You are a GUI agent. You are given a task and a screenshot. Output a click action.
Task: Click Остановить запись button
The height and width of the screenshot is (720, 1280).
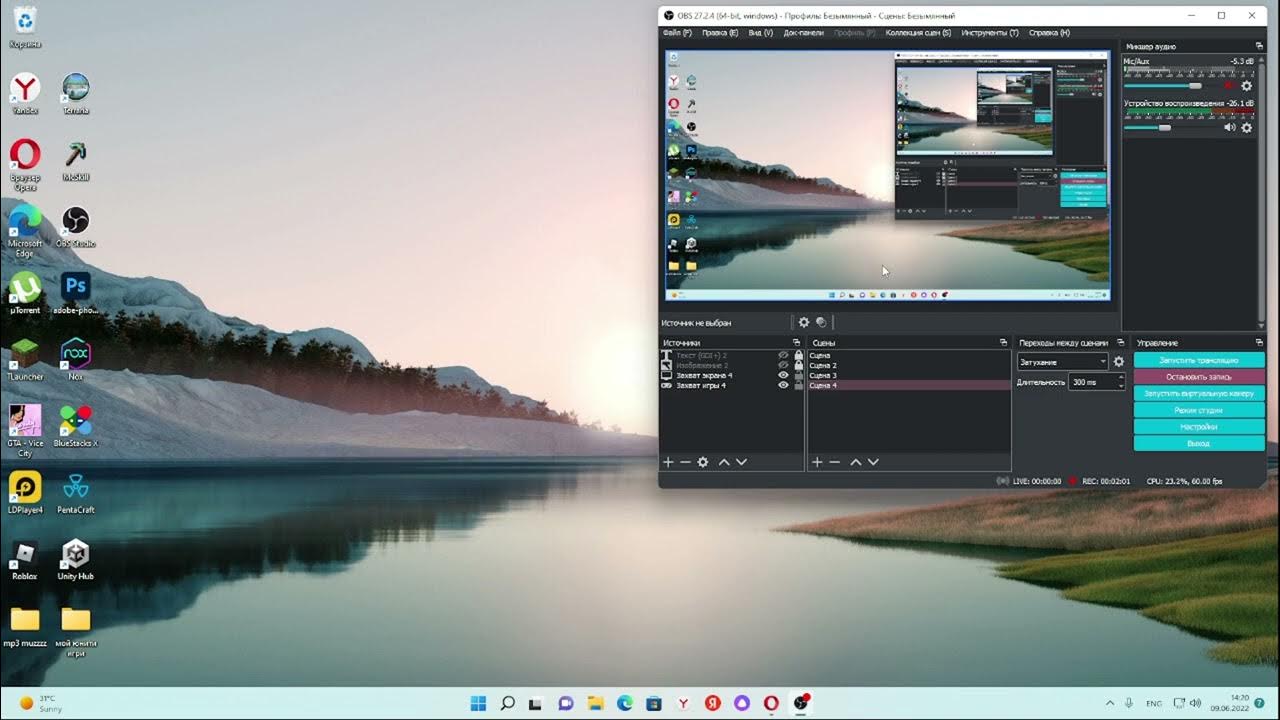coord(1199,377)
